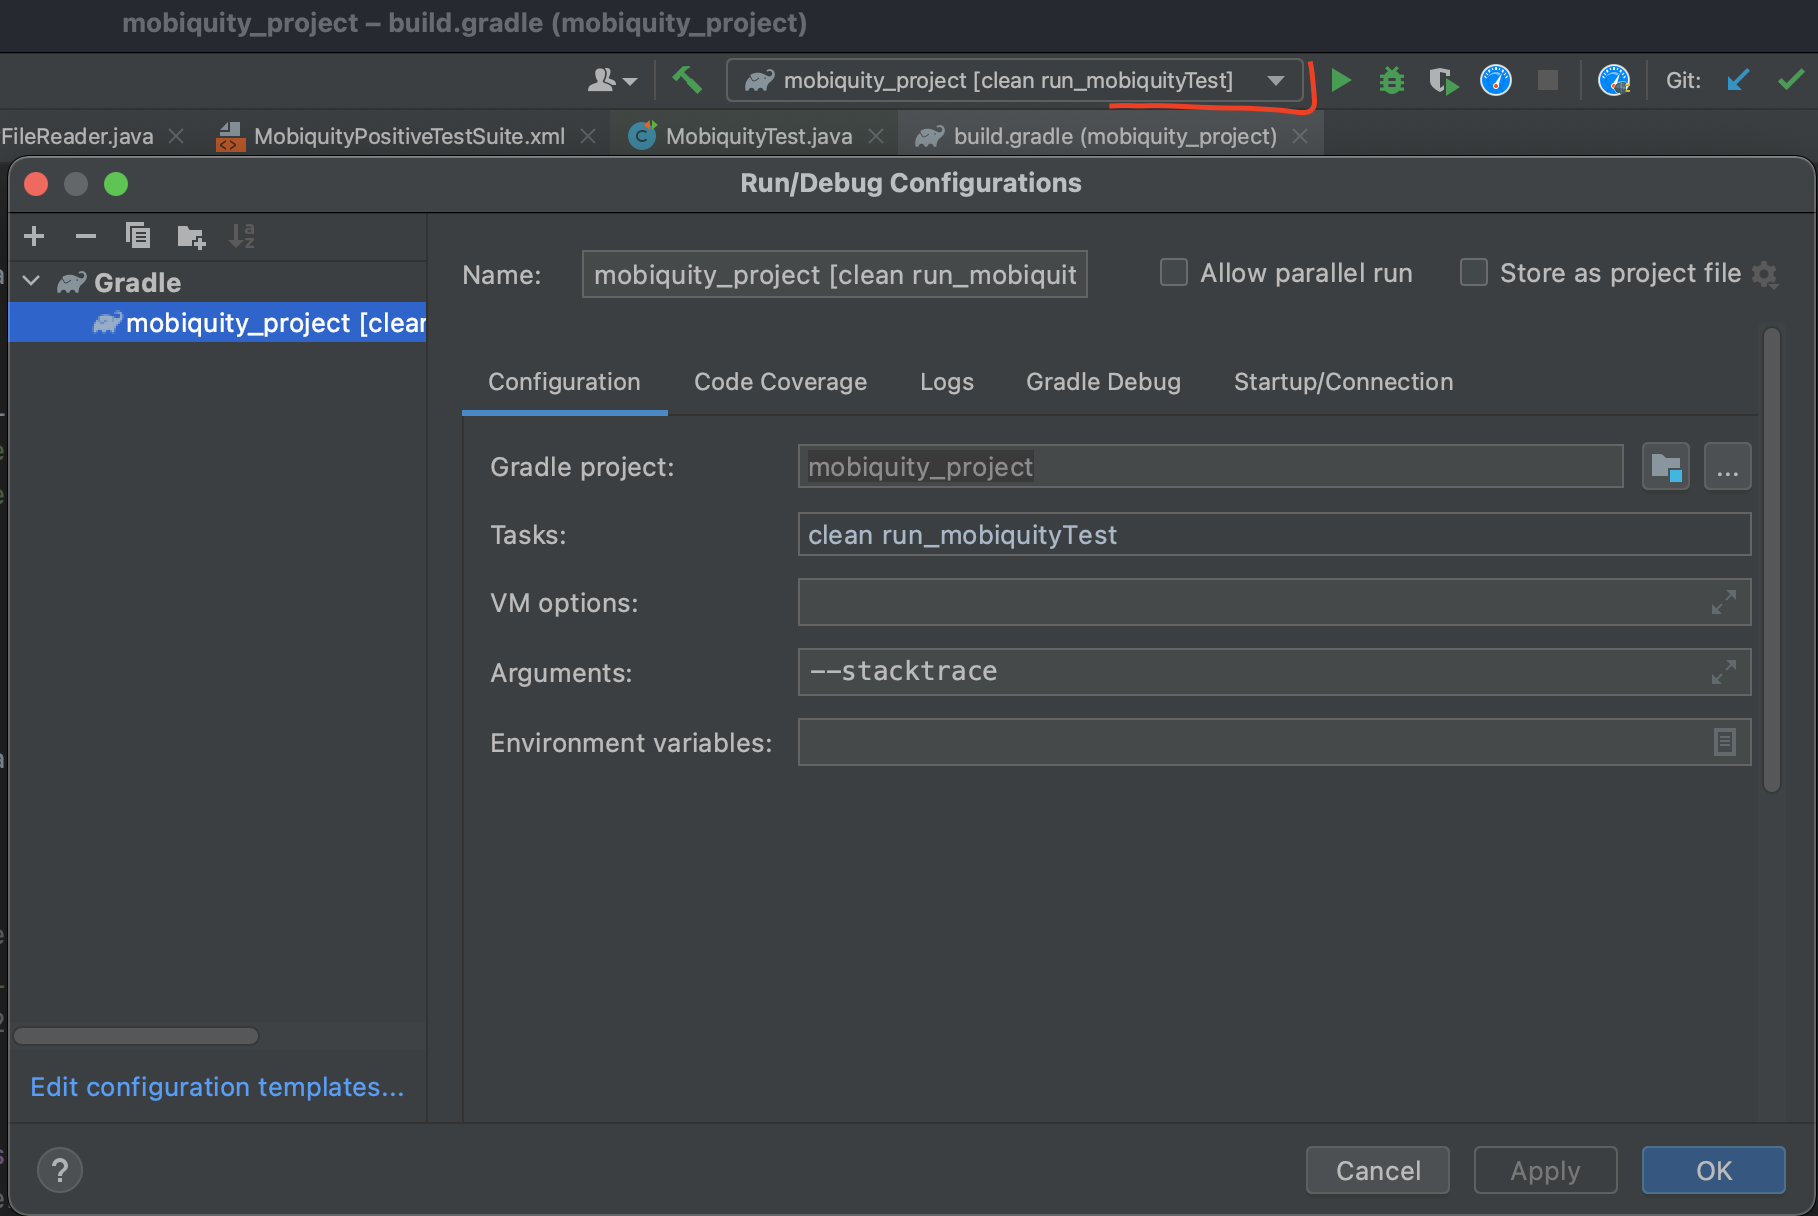Expand the Arguments field
The height and width of the screenshot is (1216, 1818).
[1723, 672]
